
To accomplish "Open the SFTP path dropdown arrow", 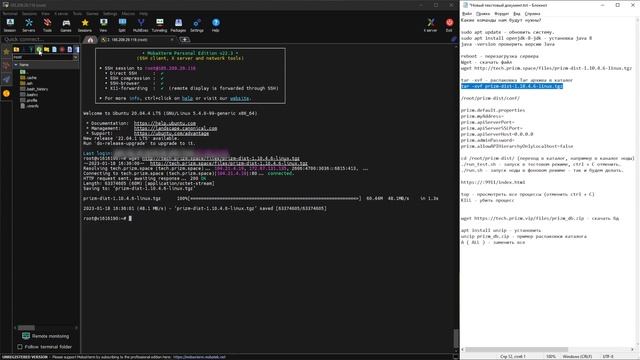I will [76, 58].
